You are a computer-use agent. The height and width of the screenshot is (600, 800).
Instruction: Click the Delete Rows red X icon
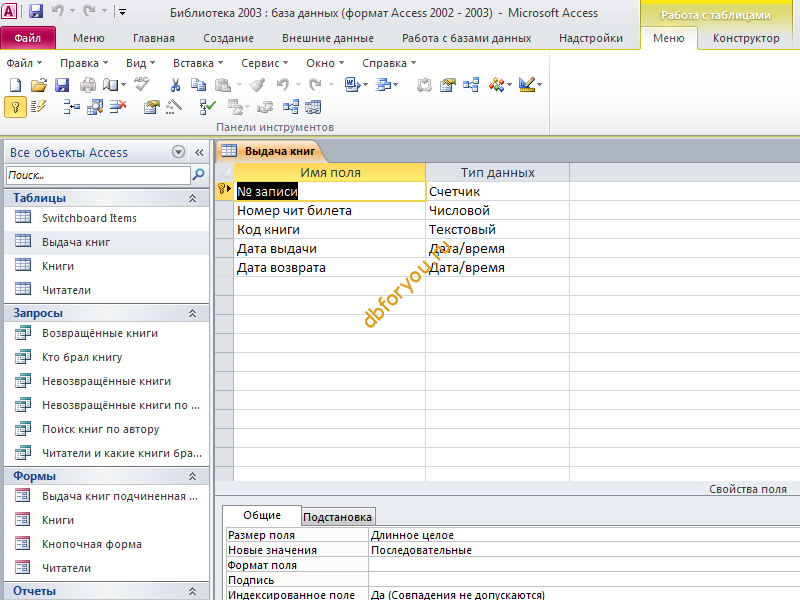pyautogui.click(x=118, y=107)
